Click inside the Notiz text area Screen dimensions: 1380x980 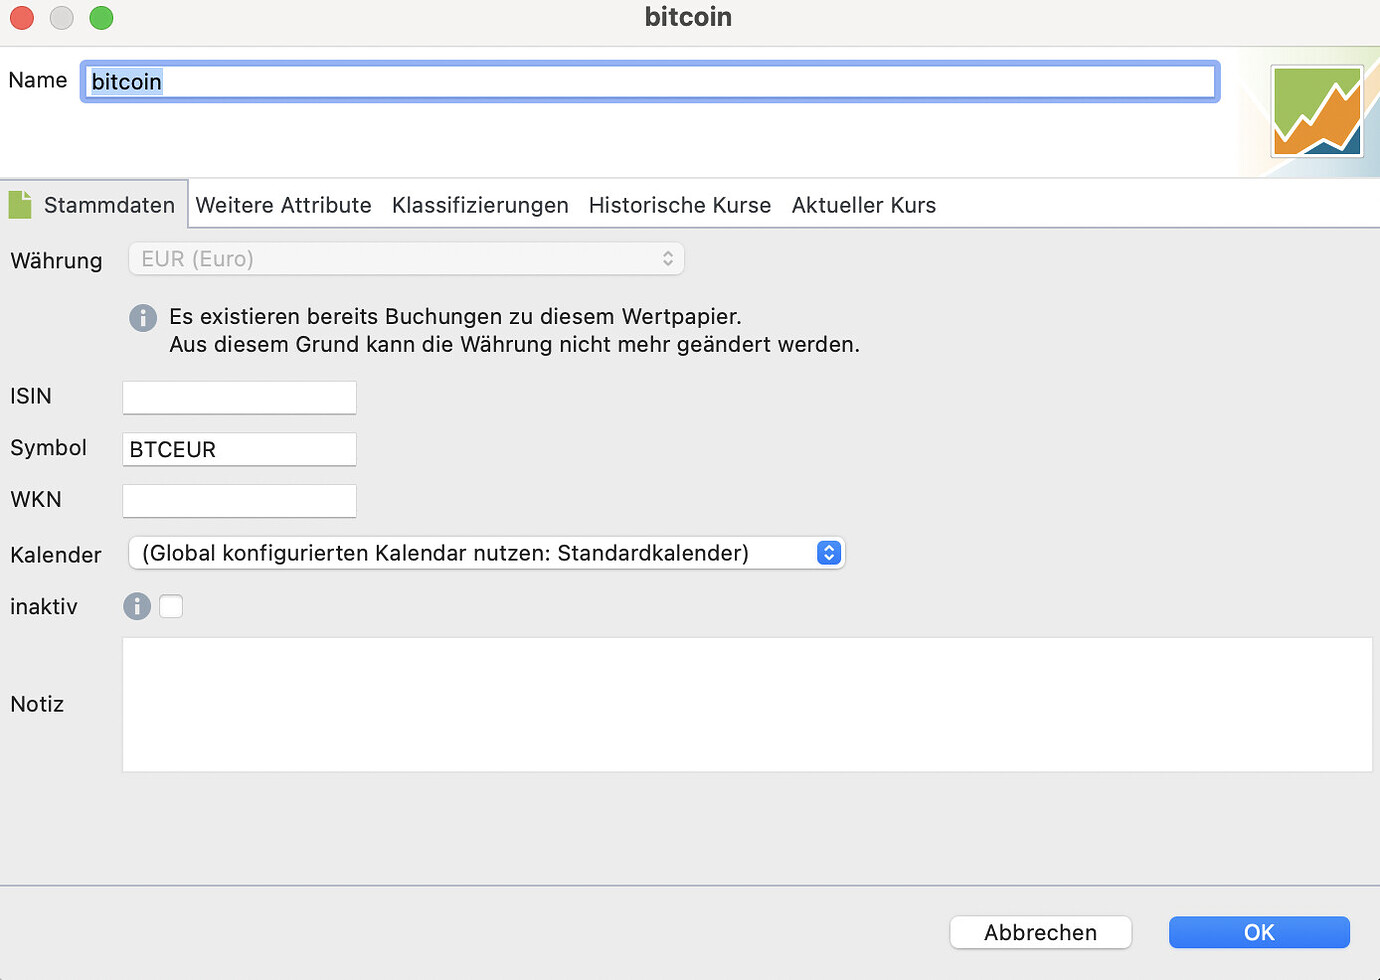pos(747,704)
